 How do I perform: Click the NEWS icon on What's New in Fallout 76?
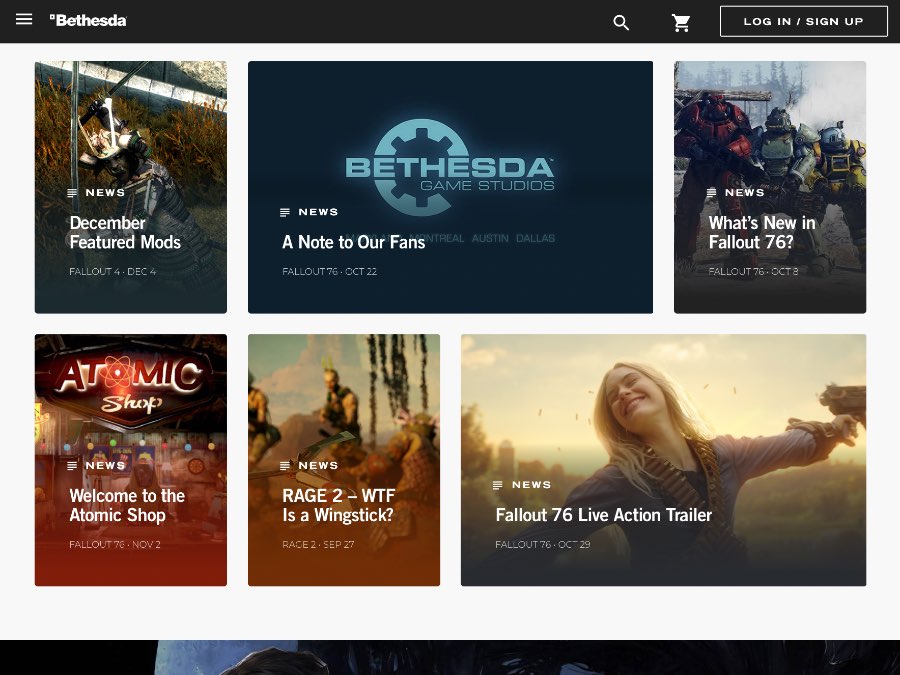click(x=710, y=192)
